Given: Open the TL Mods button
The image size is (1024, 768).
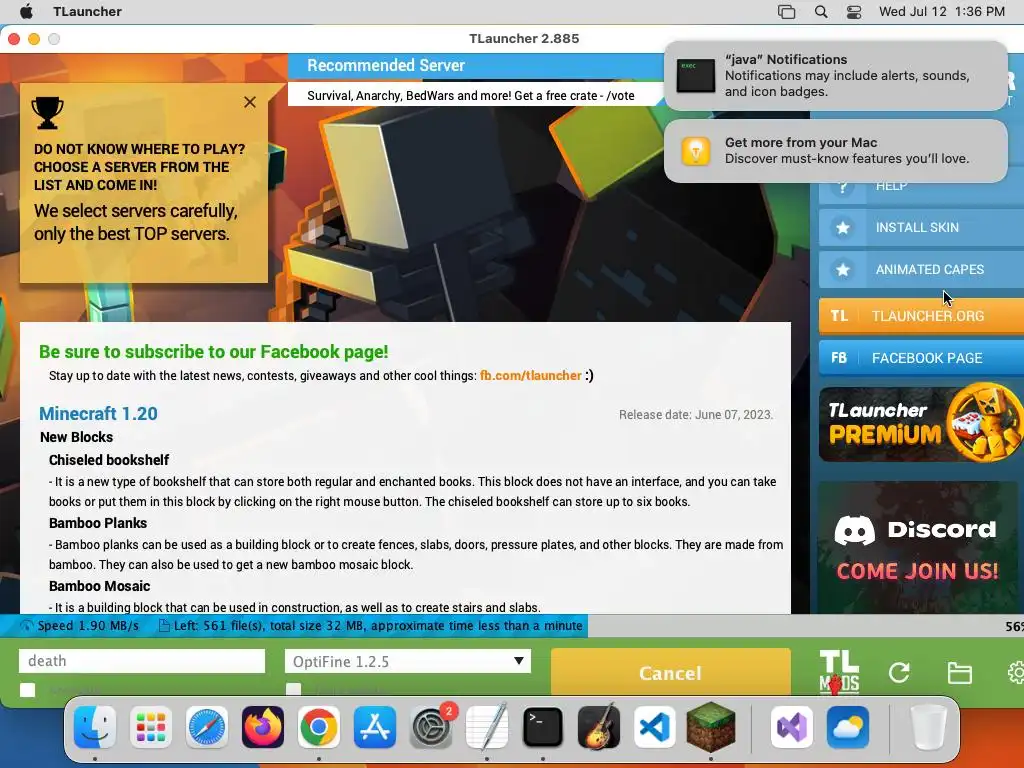Looking at the screenshot, I should [839, 672].
